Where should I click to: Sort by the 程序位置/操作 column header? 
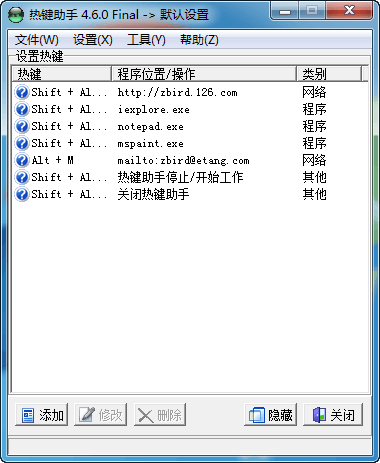(x=204, y=74)
